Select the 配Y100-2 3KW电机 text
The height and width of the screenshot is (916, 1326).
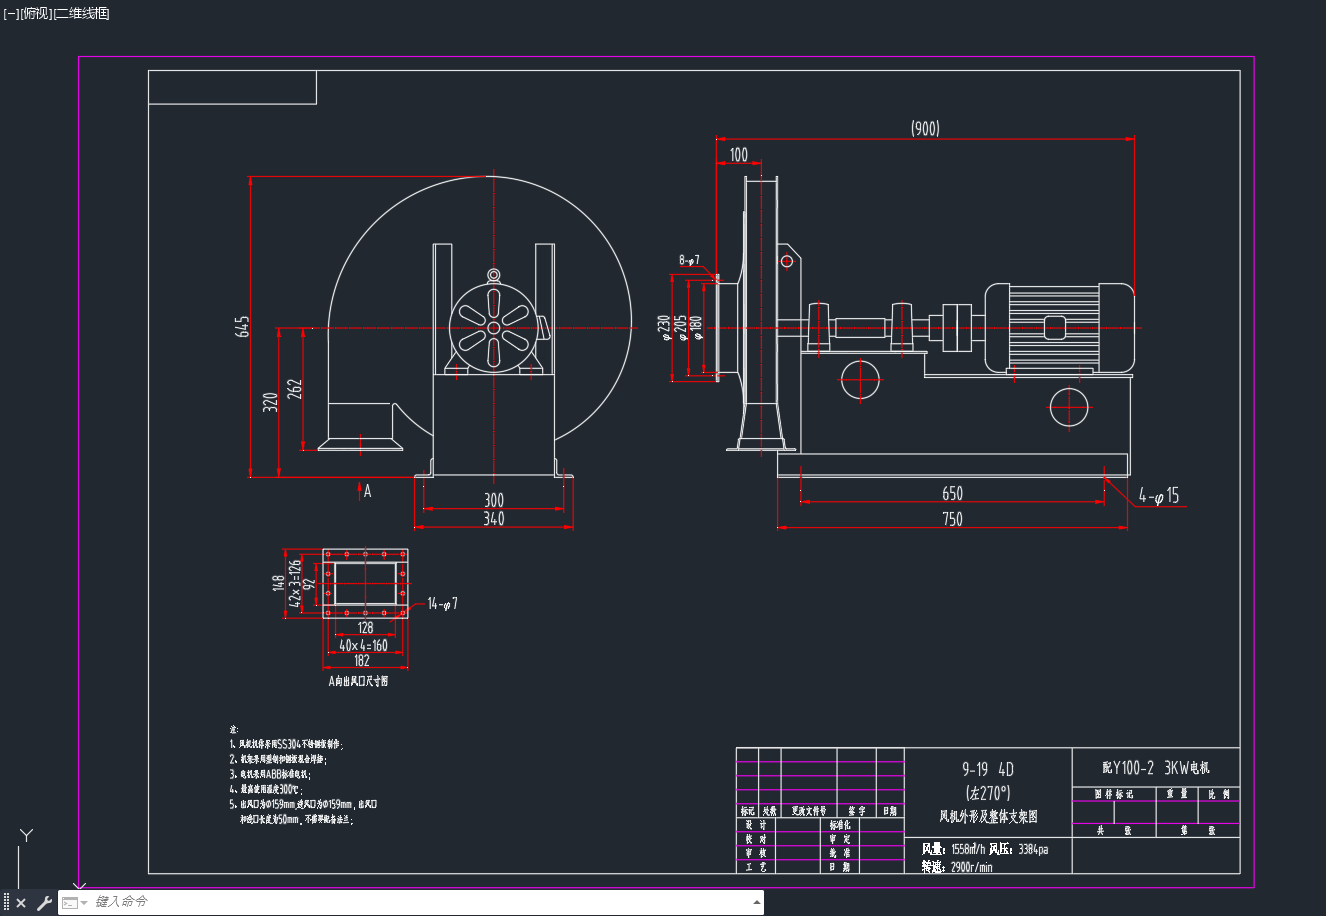[1156, 768]
